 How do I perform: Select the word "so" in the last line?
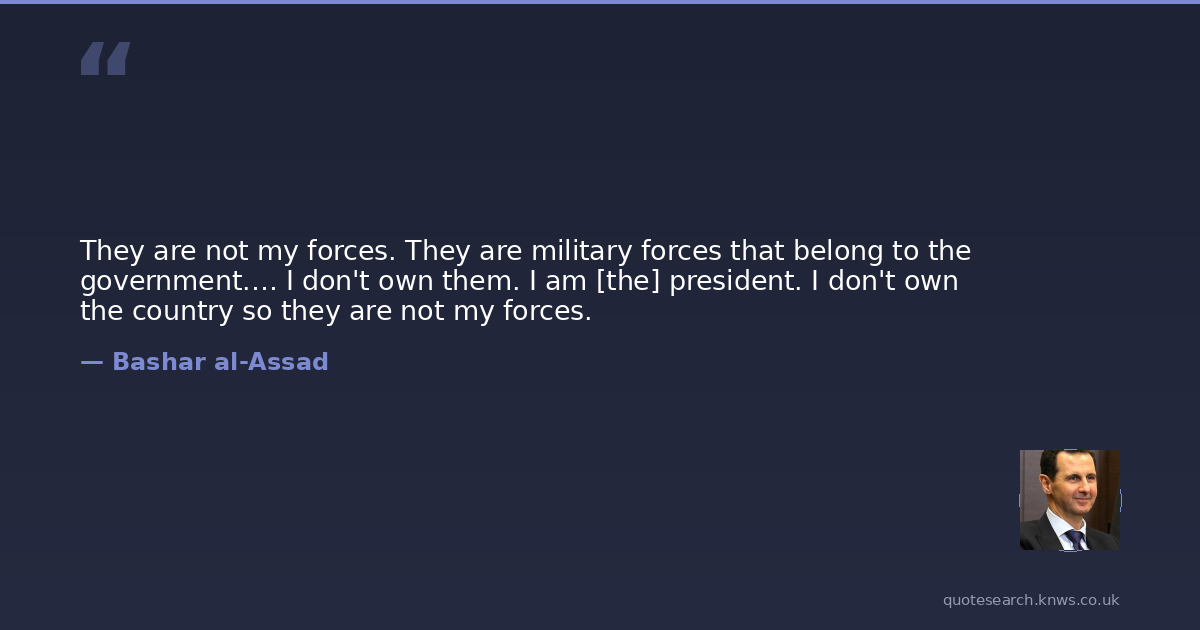[257, 311]
